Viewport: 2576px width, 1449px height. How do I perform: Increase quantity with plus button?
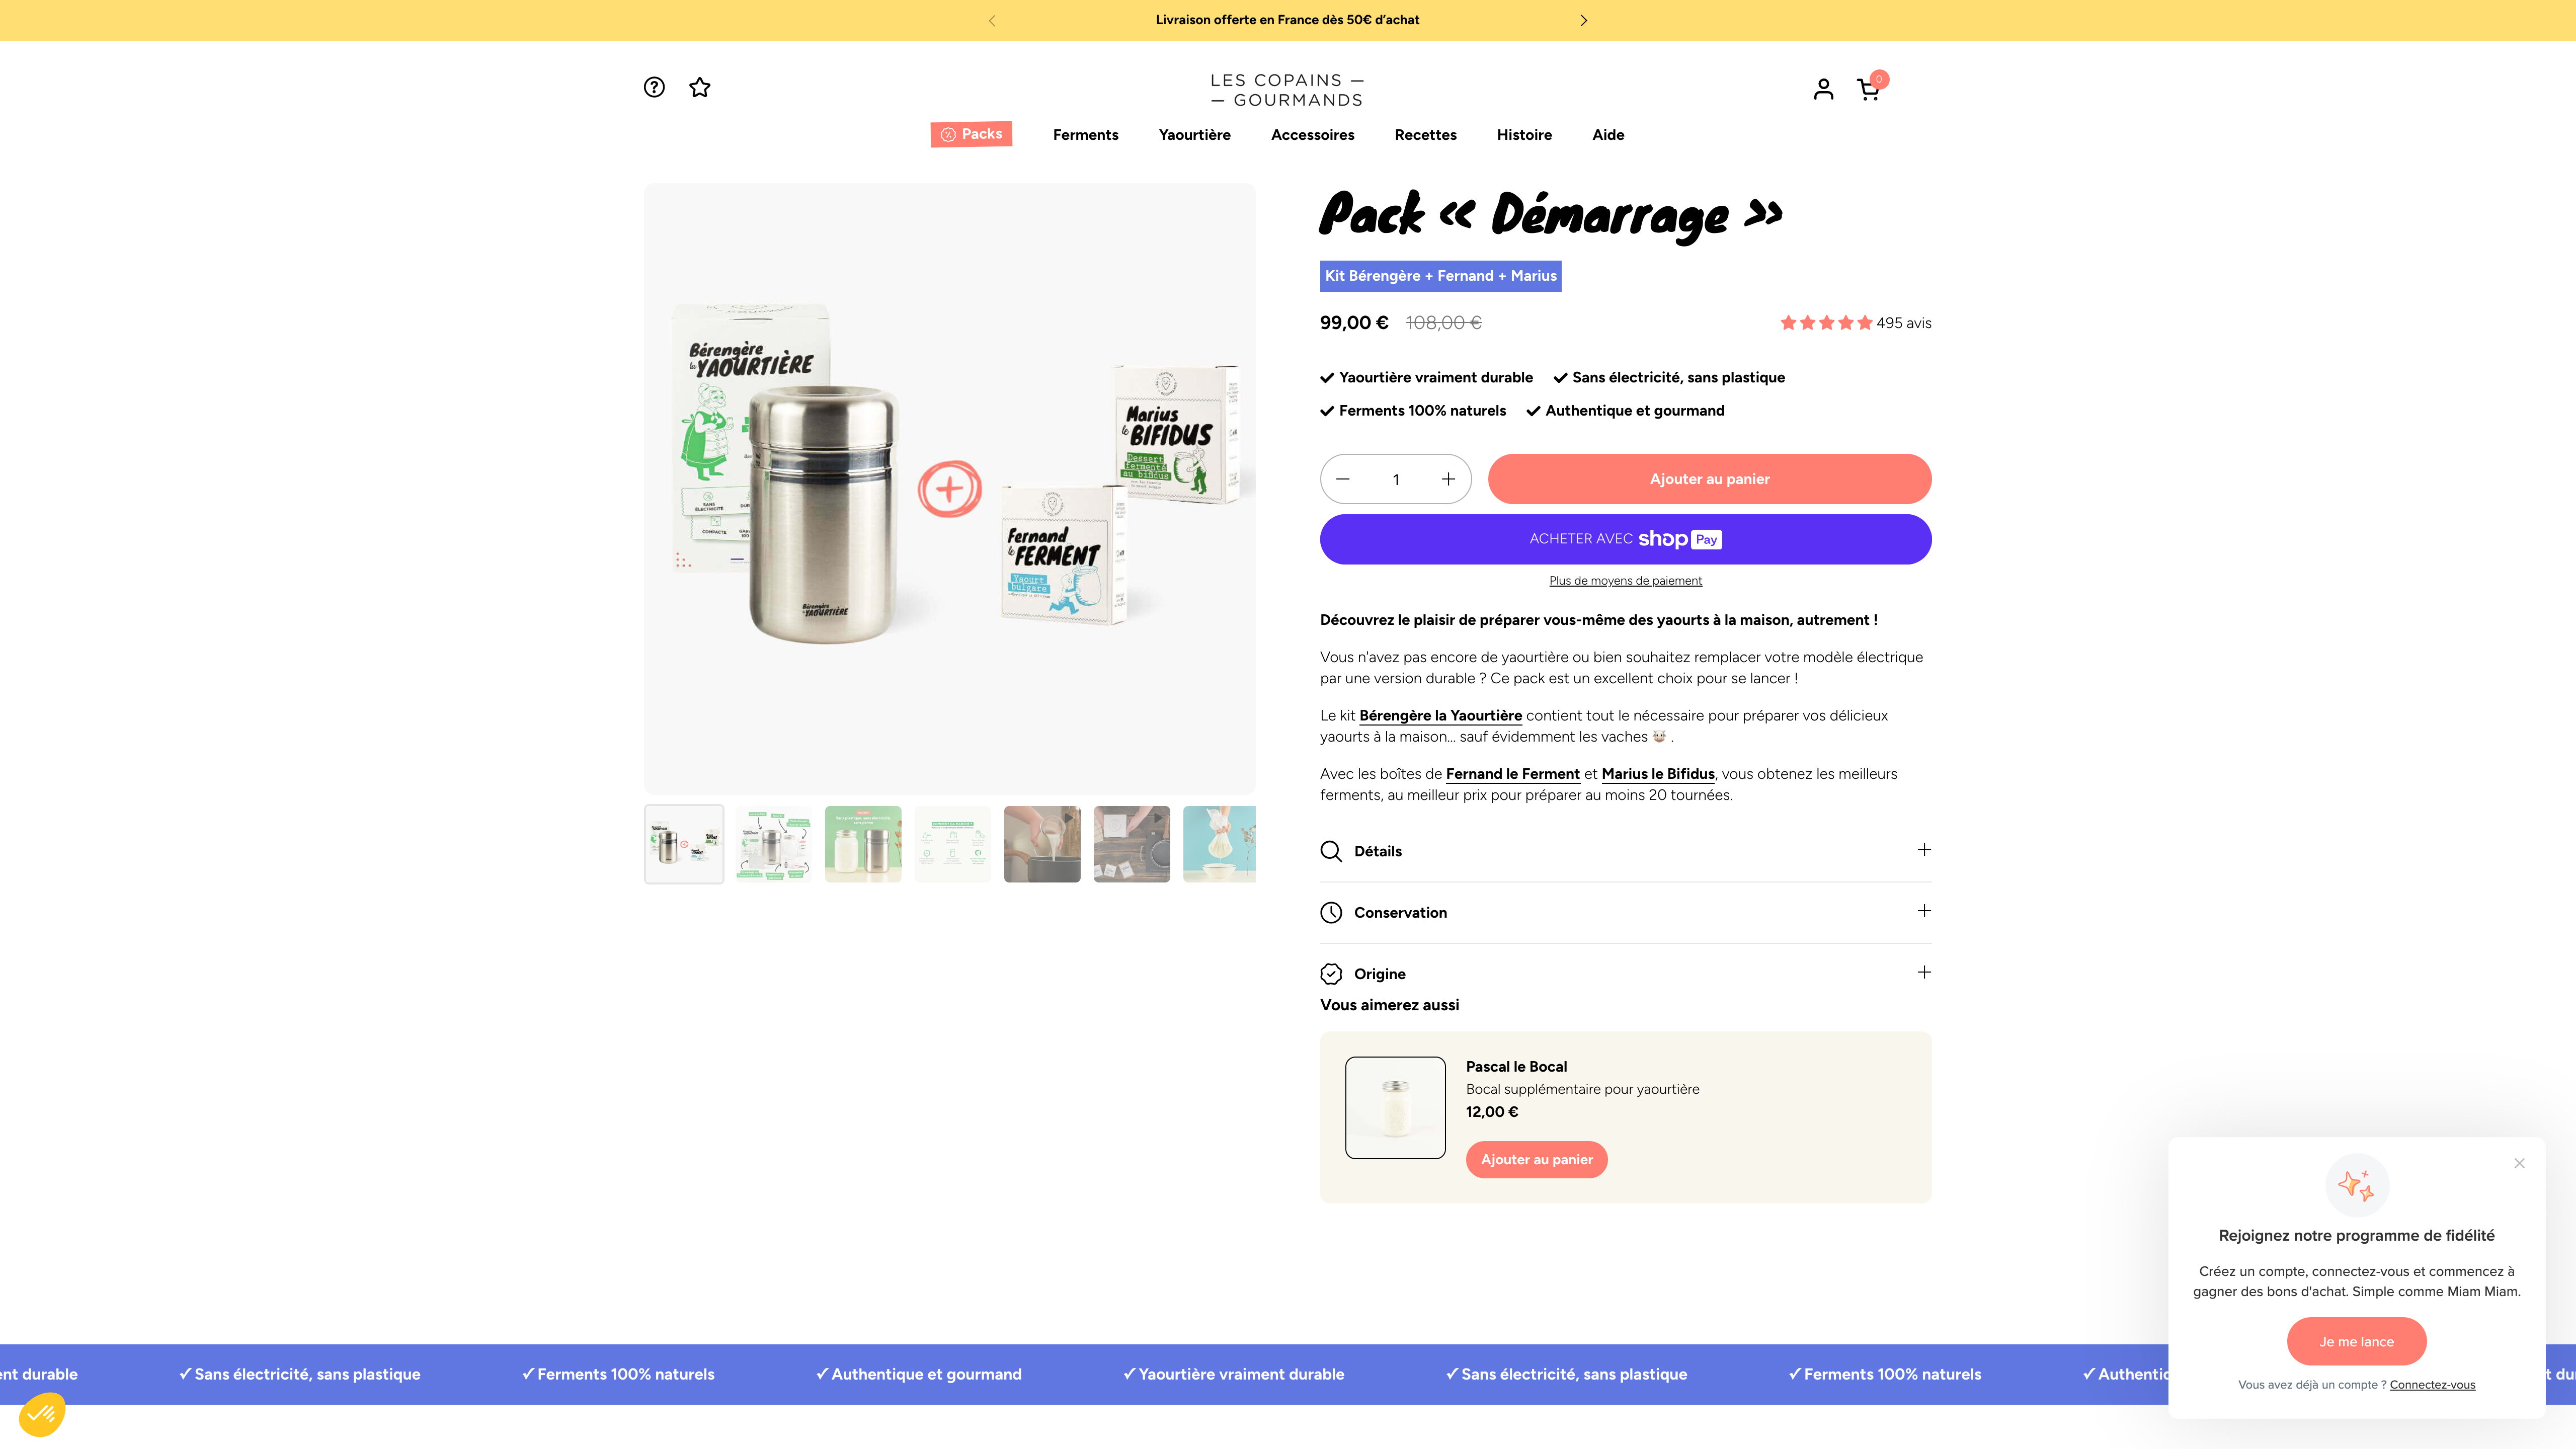click(x=1448, y=479)
